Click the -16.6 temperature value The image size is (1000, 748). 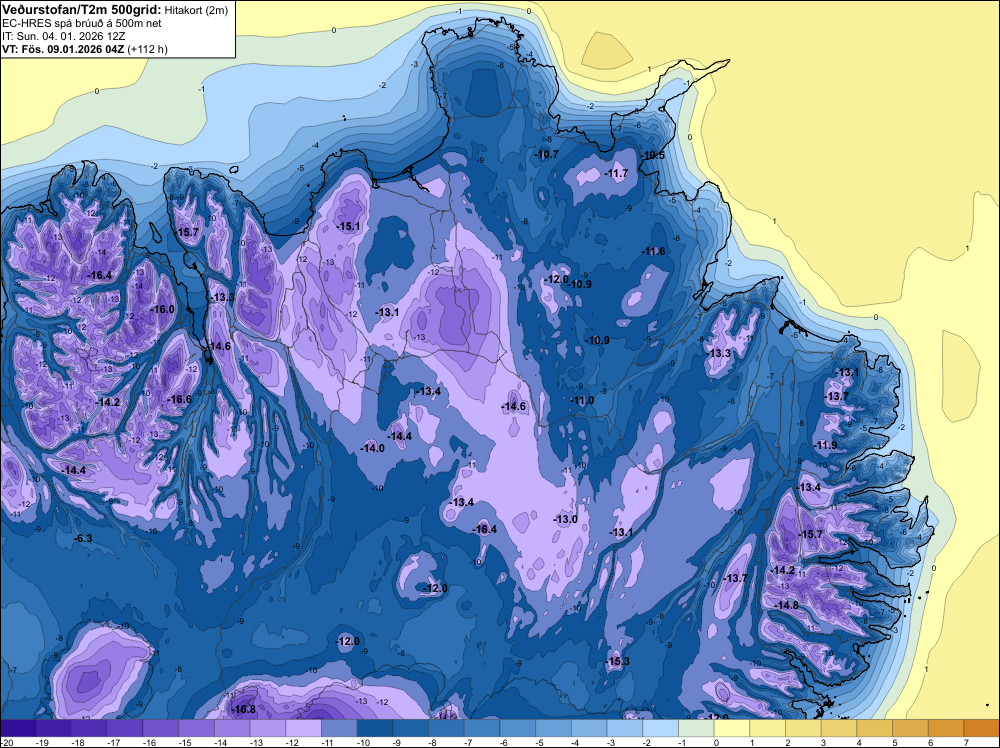179,399
